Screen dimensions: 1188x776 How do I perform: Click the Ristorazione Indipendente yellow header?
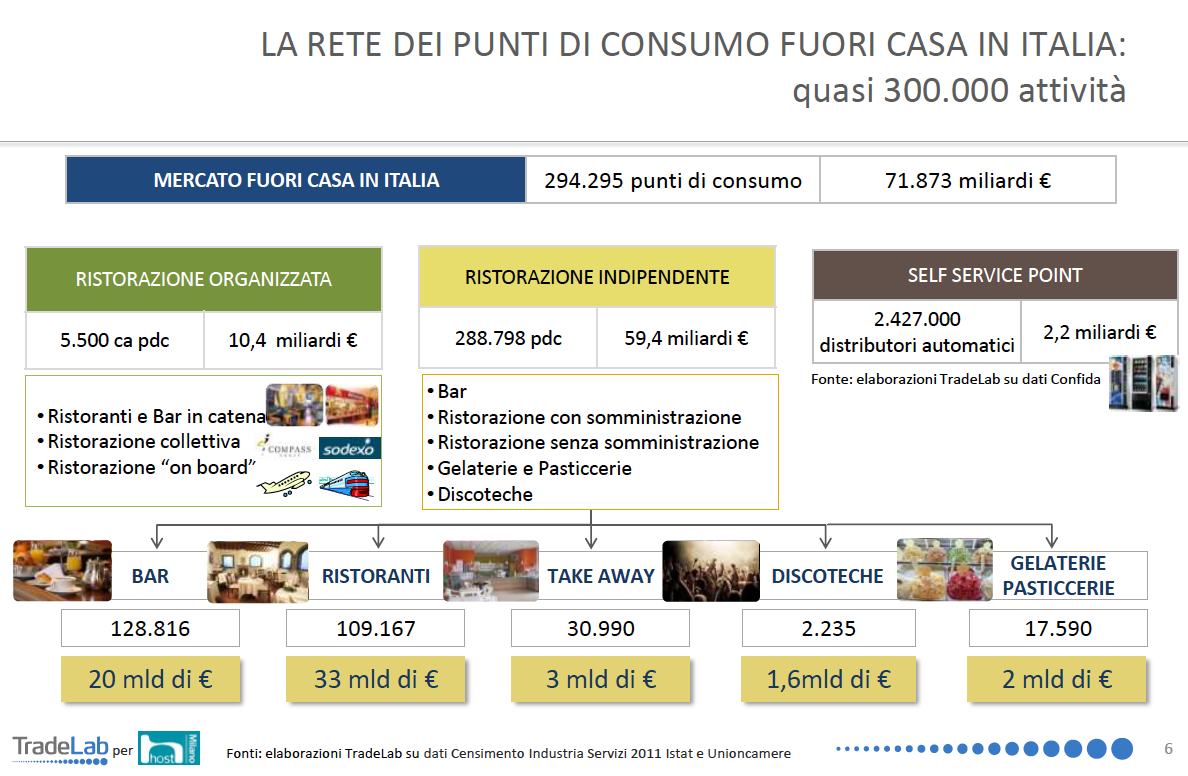[597, 277]
